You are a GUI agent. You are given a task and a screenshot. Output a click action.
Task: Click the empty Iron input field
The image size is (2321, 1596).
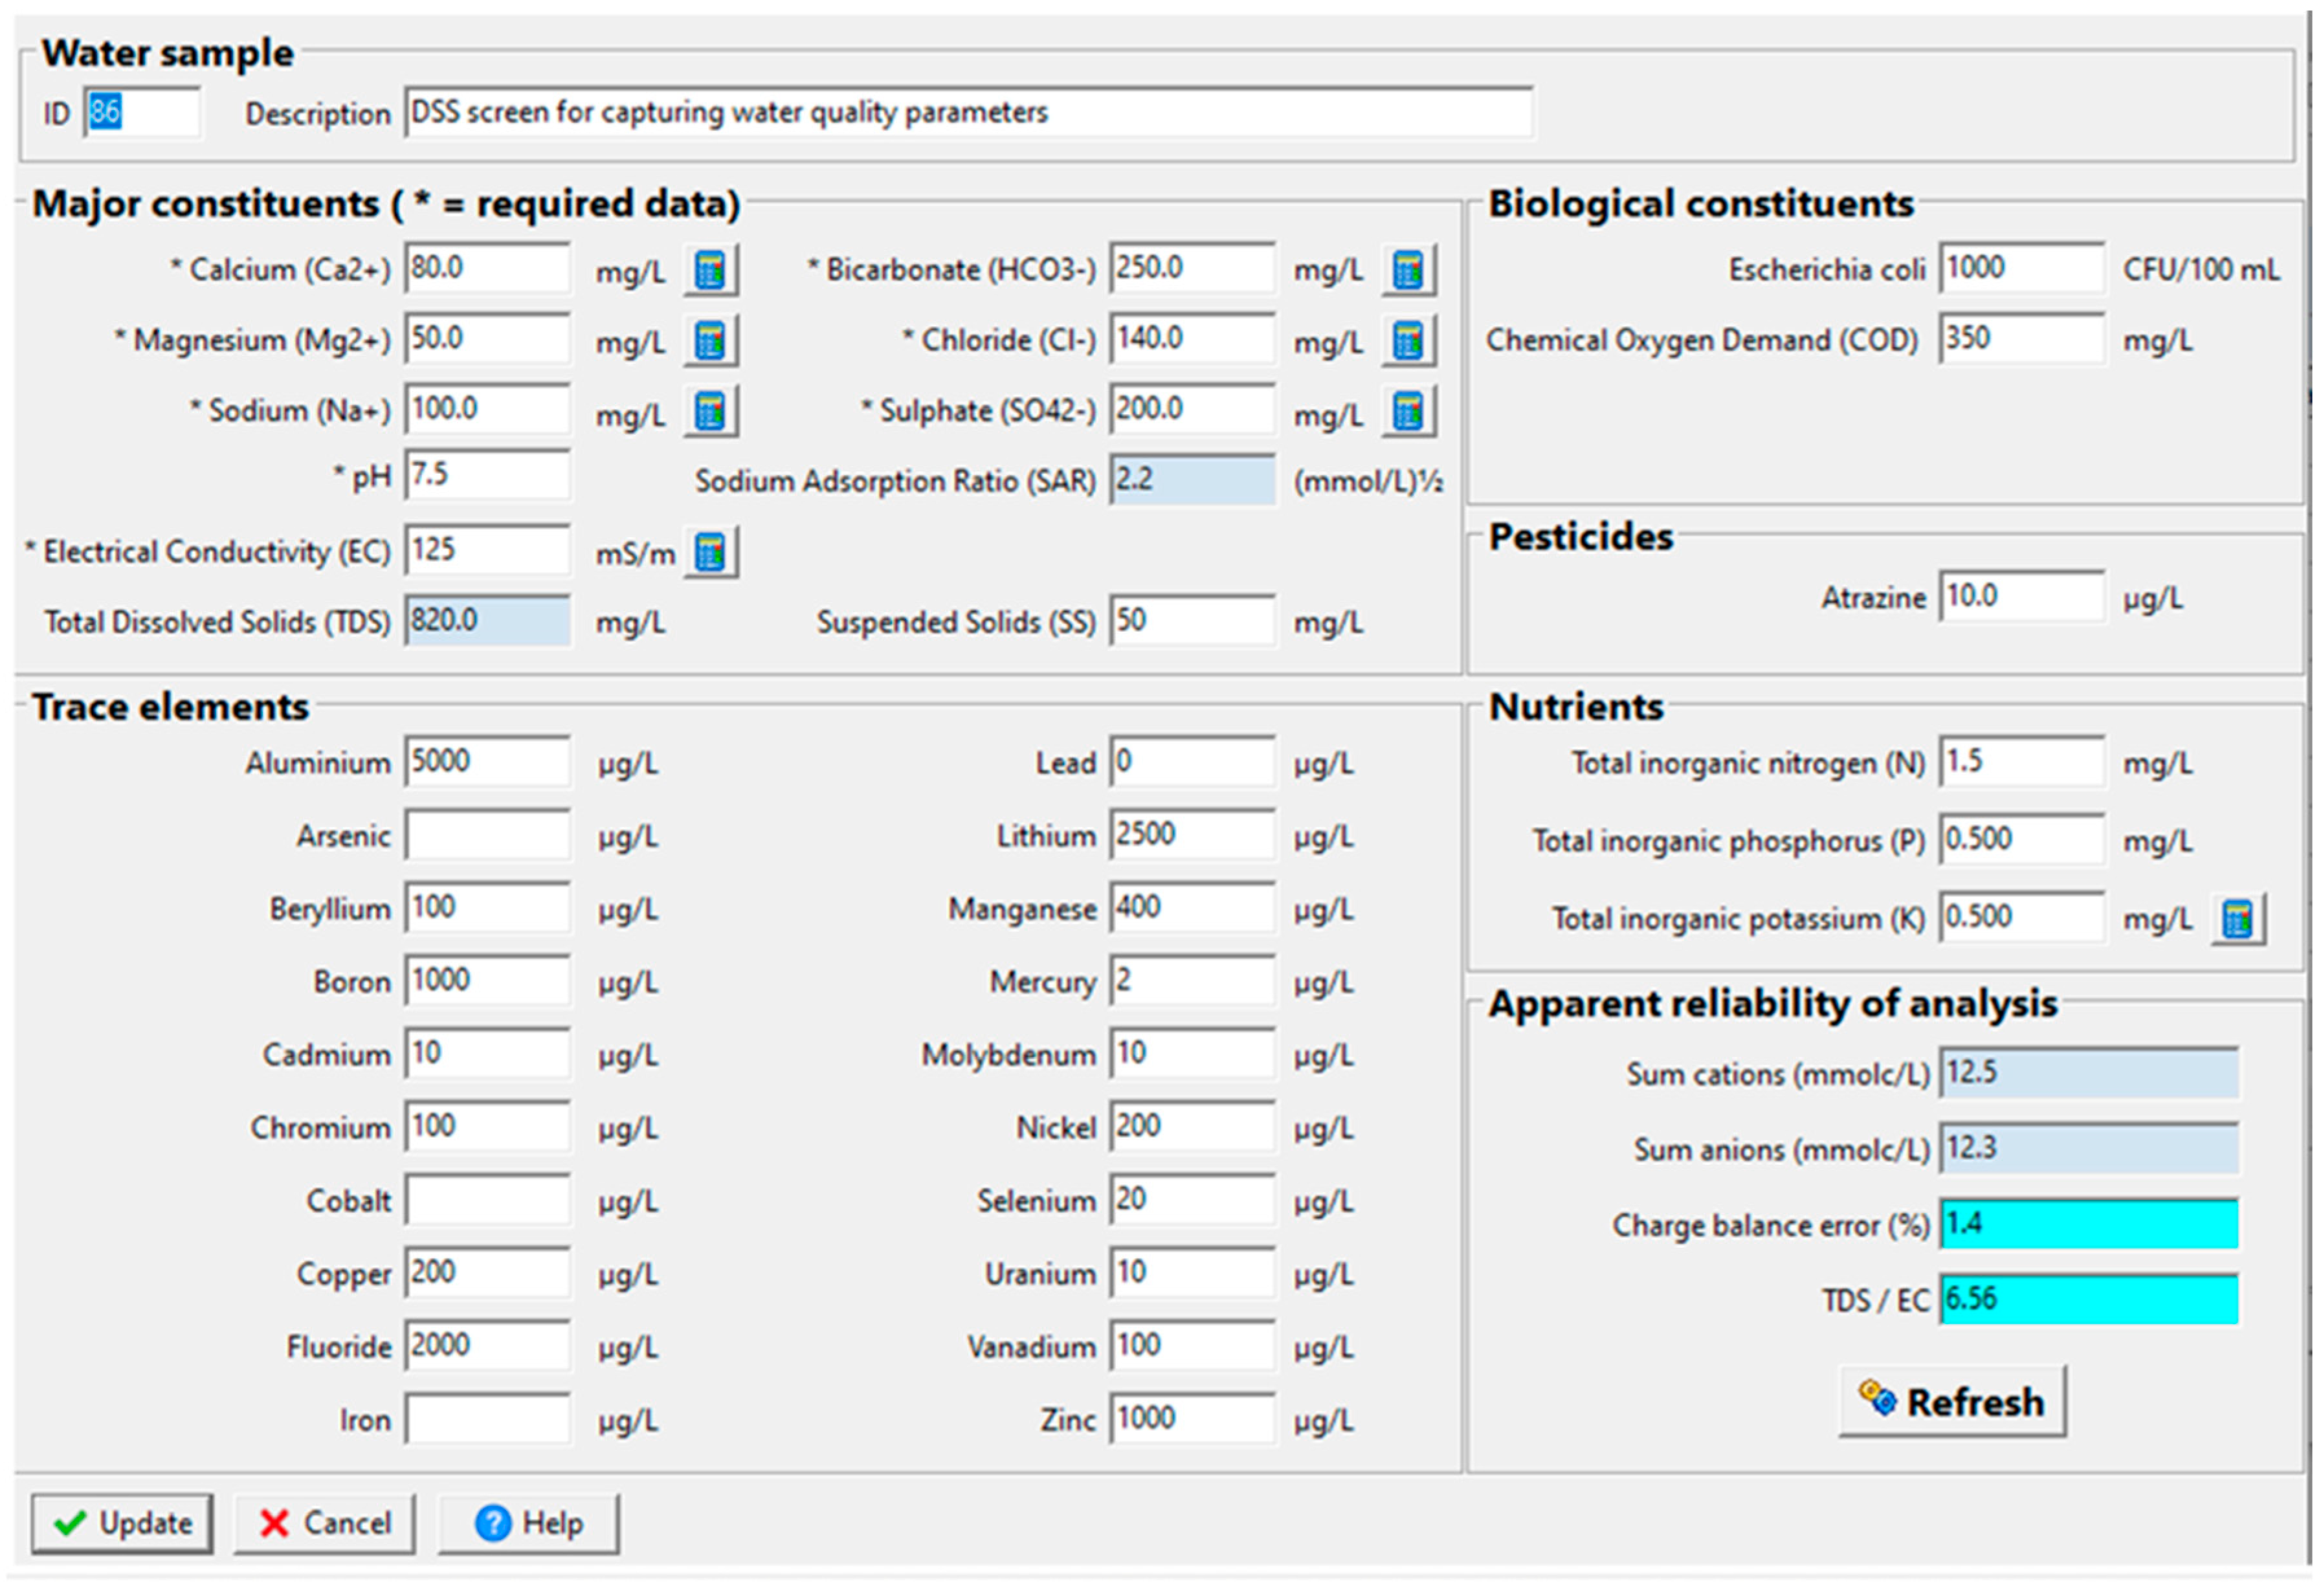[487, 1419]
